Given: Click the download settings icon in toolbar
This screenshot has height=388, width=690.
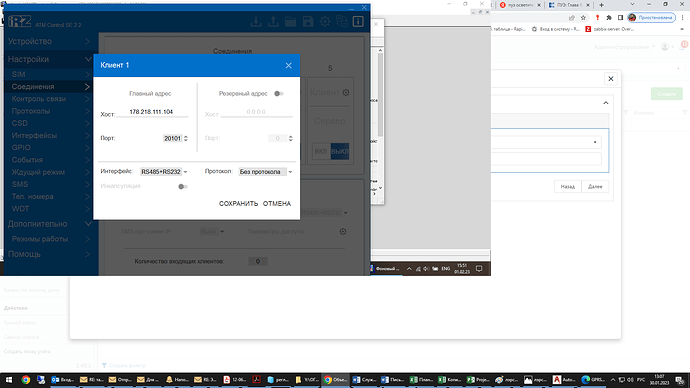Looking at the screenshot, I should point(256,21).
